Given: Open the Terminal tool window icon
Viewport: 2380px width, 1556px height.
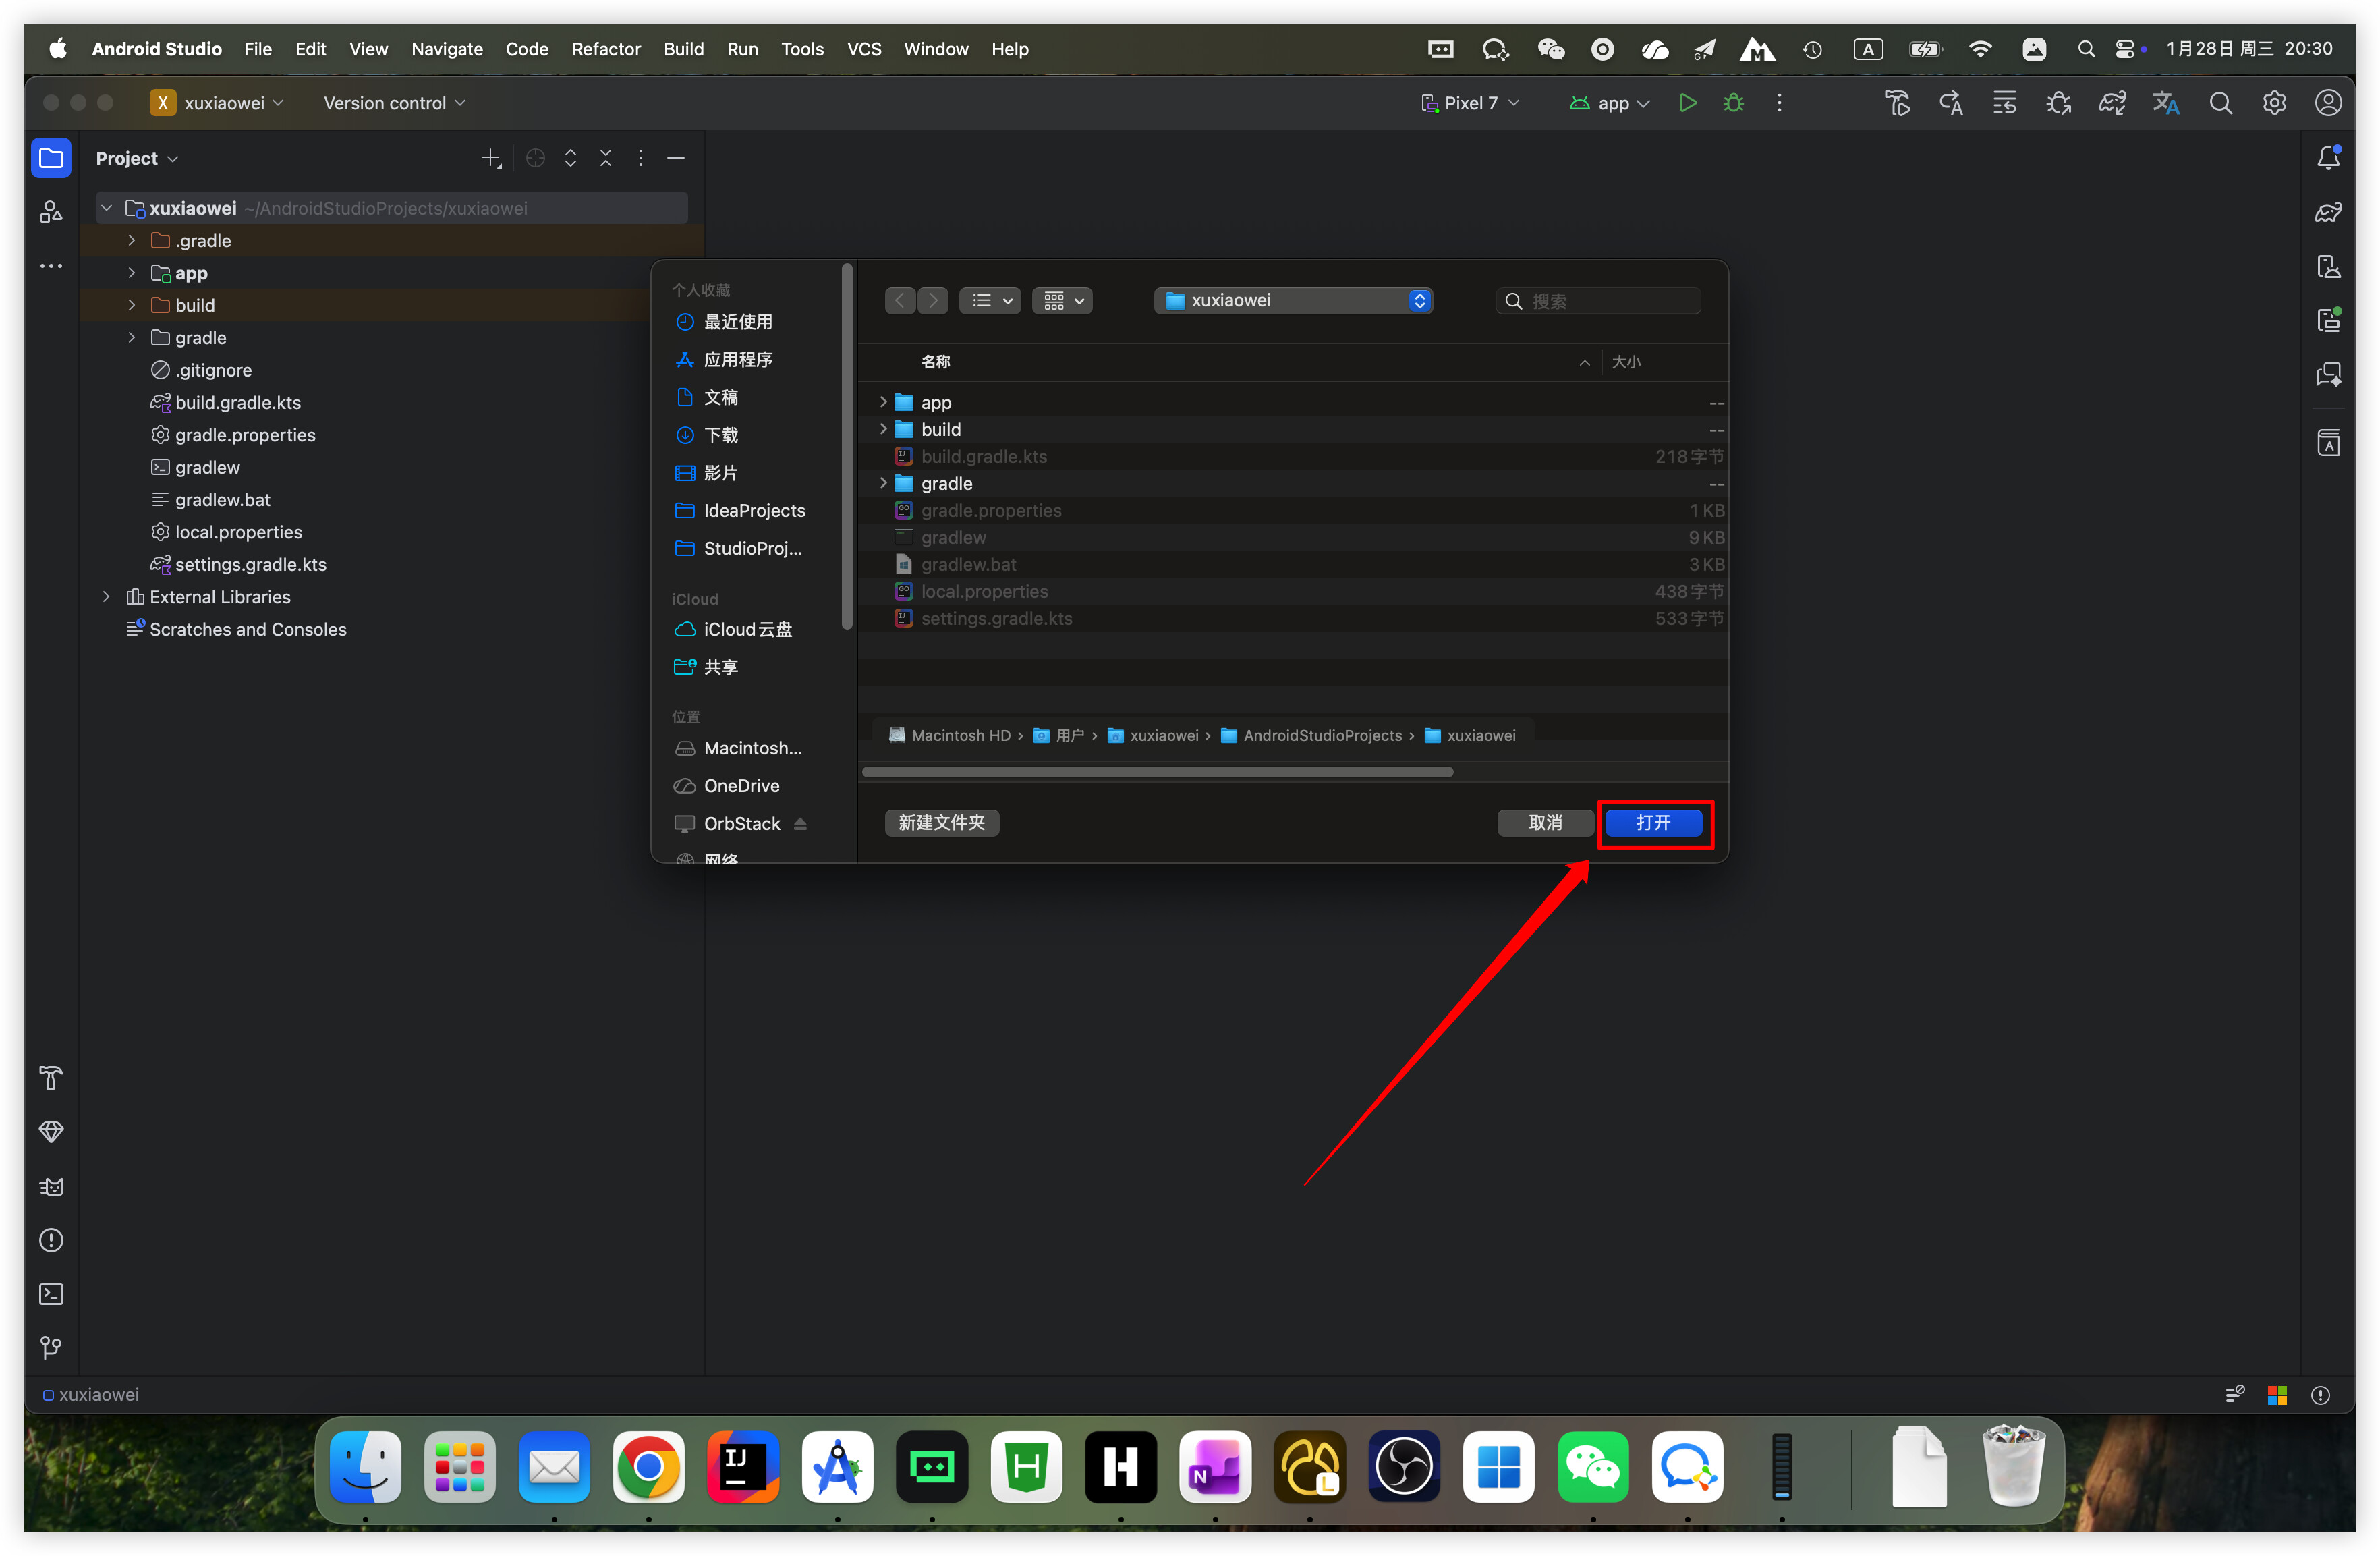Looking at the screenshot, I should (x=51, y=1294).
